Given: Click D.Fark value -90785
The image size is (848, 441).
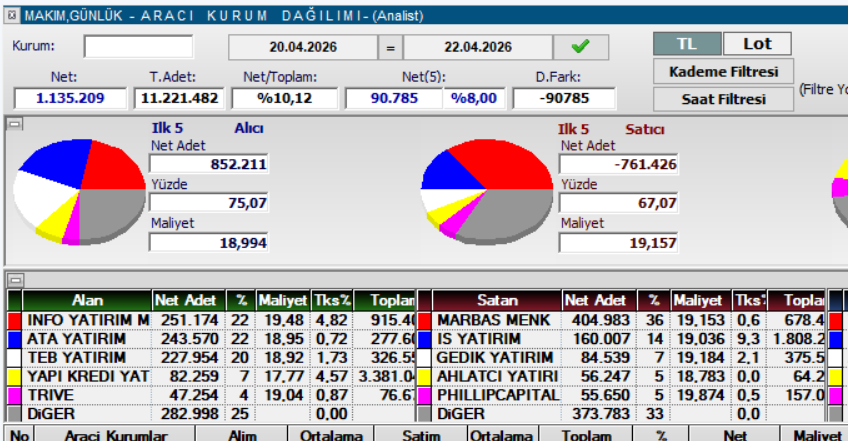Looking at the screenshot, I should [564, 98].
